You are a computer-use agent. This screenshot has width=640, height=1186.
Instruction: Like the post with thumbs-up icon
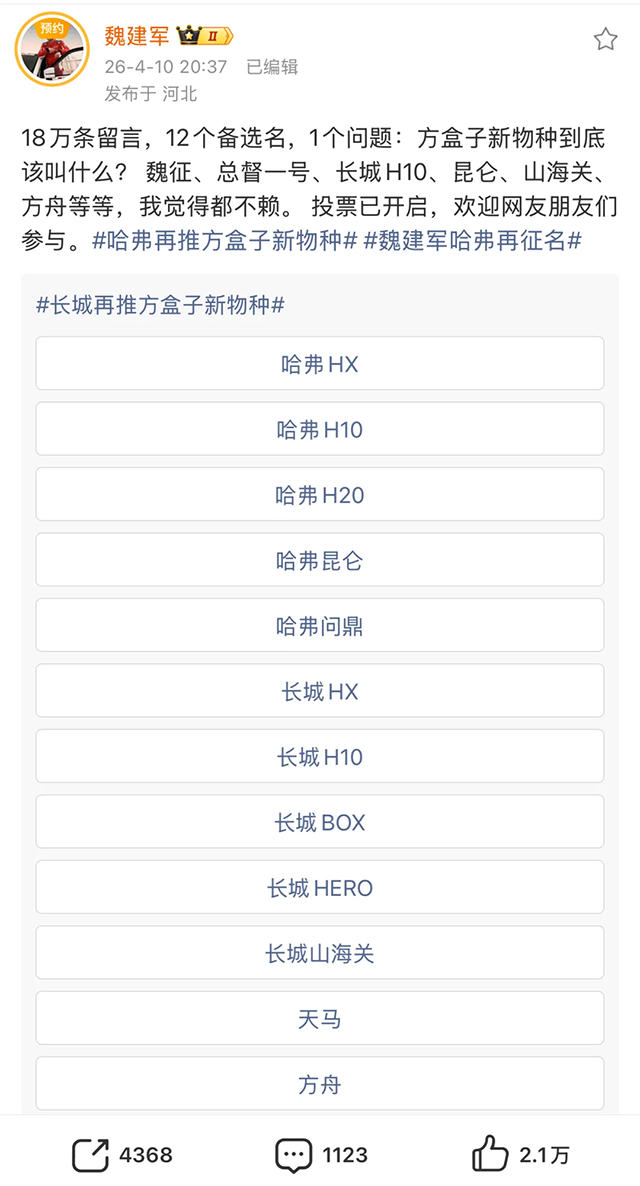(x=490, y=1155)
